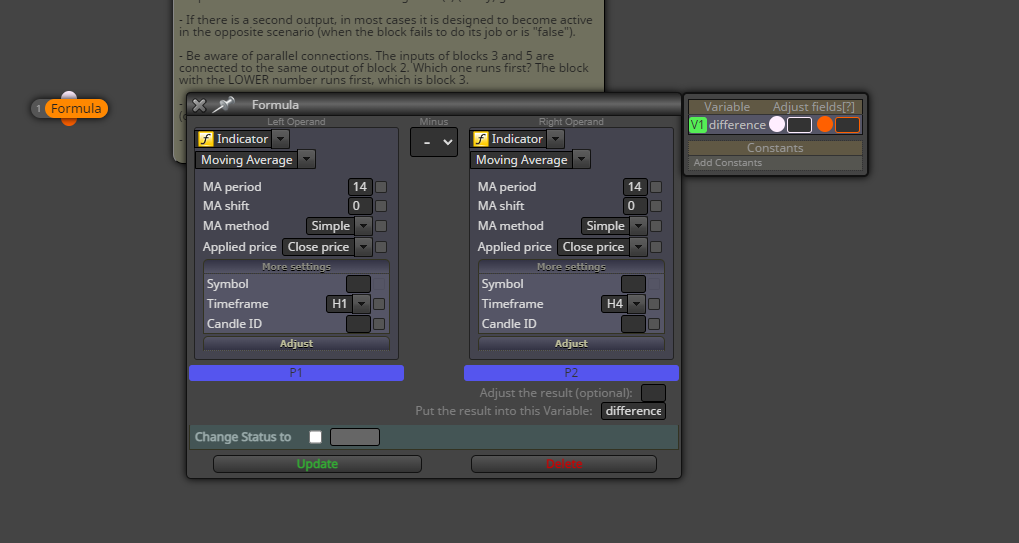Viewport: 1019px width, 543px height.
Task: Click the orange color swatch for difference
Action: (x=825, y=125)
